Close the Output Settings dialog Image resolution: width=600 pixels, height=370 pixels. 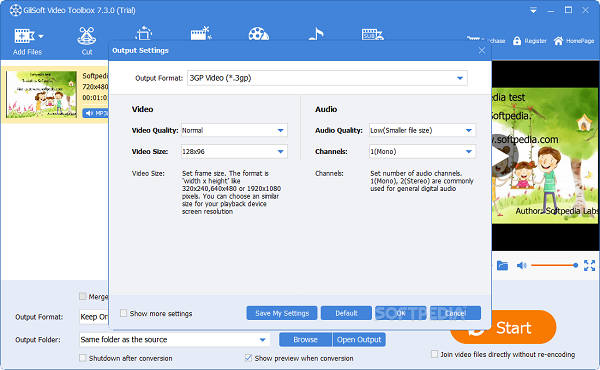[482, 50]
